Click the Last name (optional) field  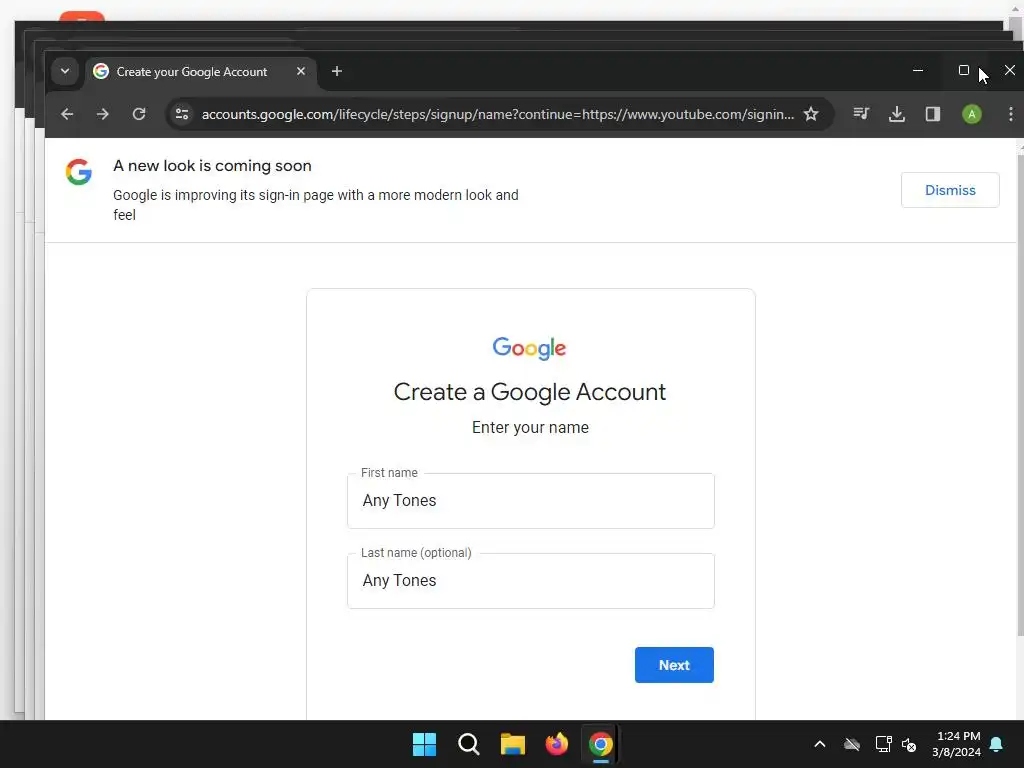[x=530, y=581]
